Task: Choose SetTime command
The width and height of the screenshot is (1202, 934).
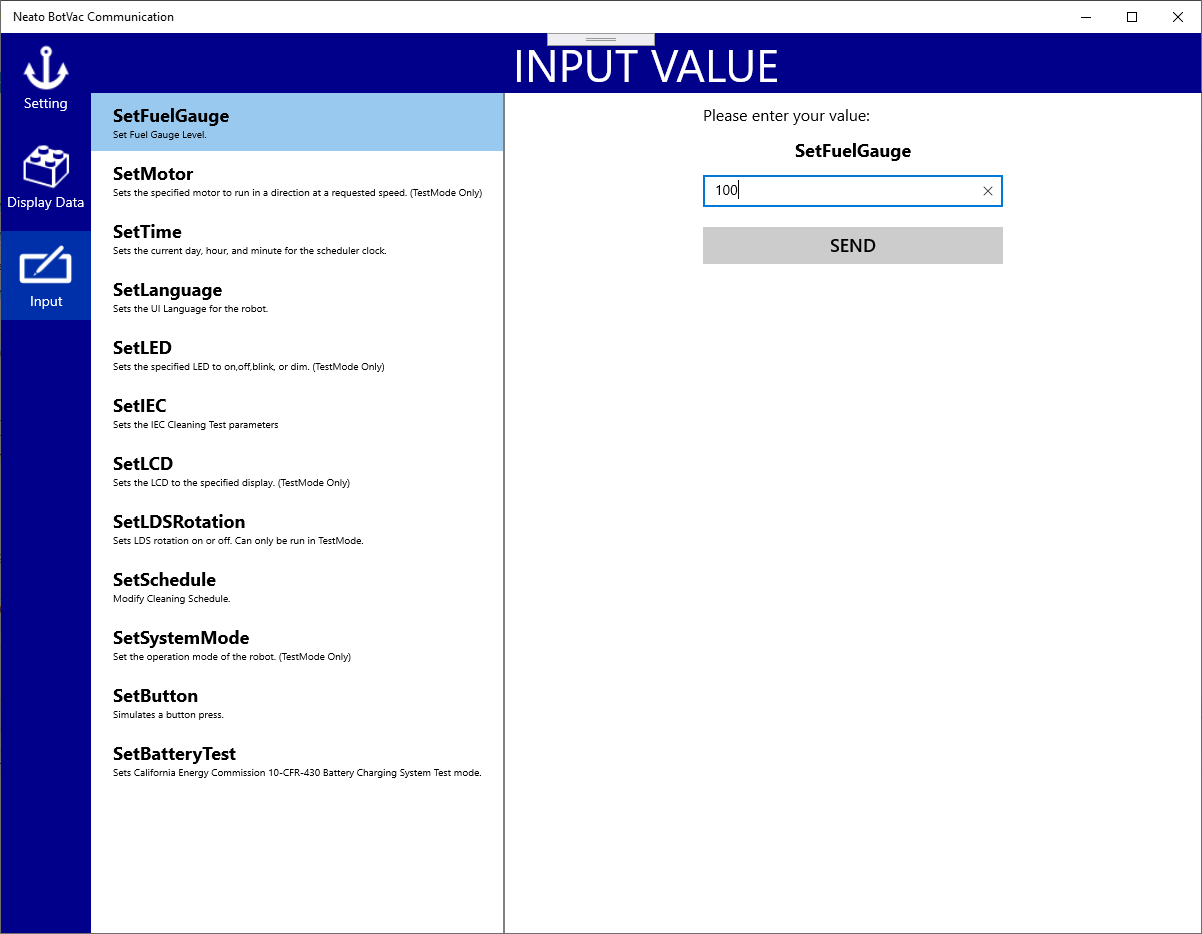Action: pos(297,239)
